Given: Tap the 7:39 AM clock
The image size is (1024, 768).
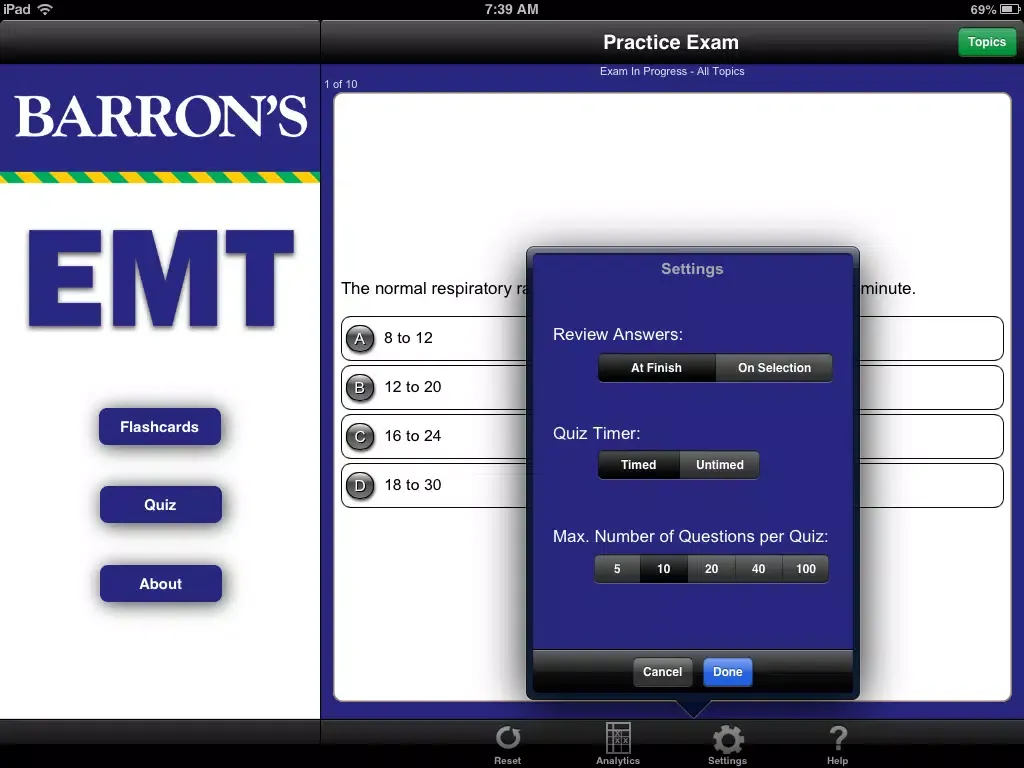Looking at the screenshot, I should coord(511,9).
